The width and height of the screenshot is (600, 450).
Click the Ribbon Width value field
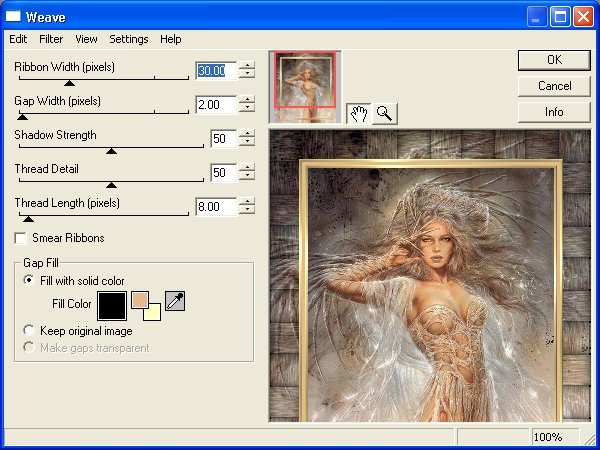(x=216, y=70)
